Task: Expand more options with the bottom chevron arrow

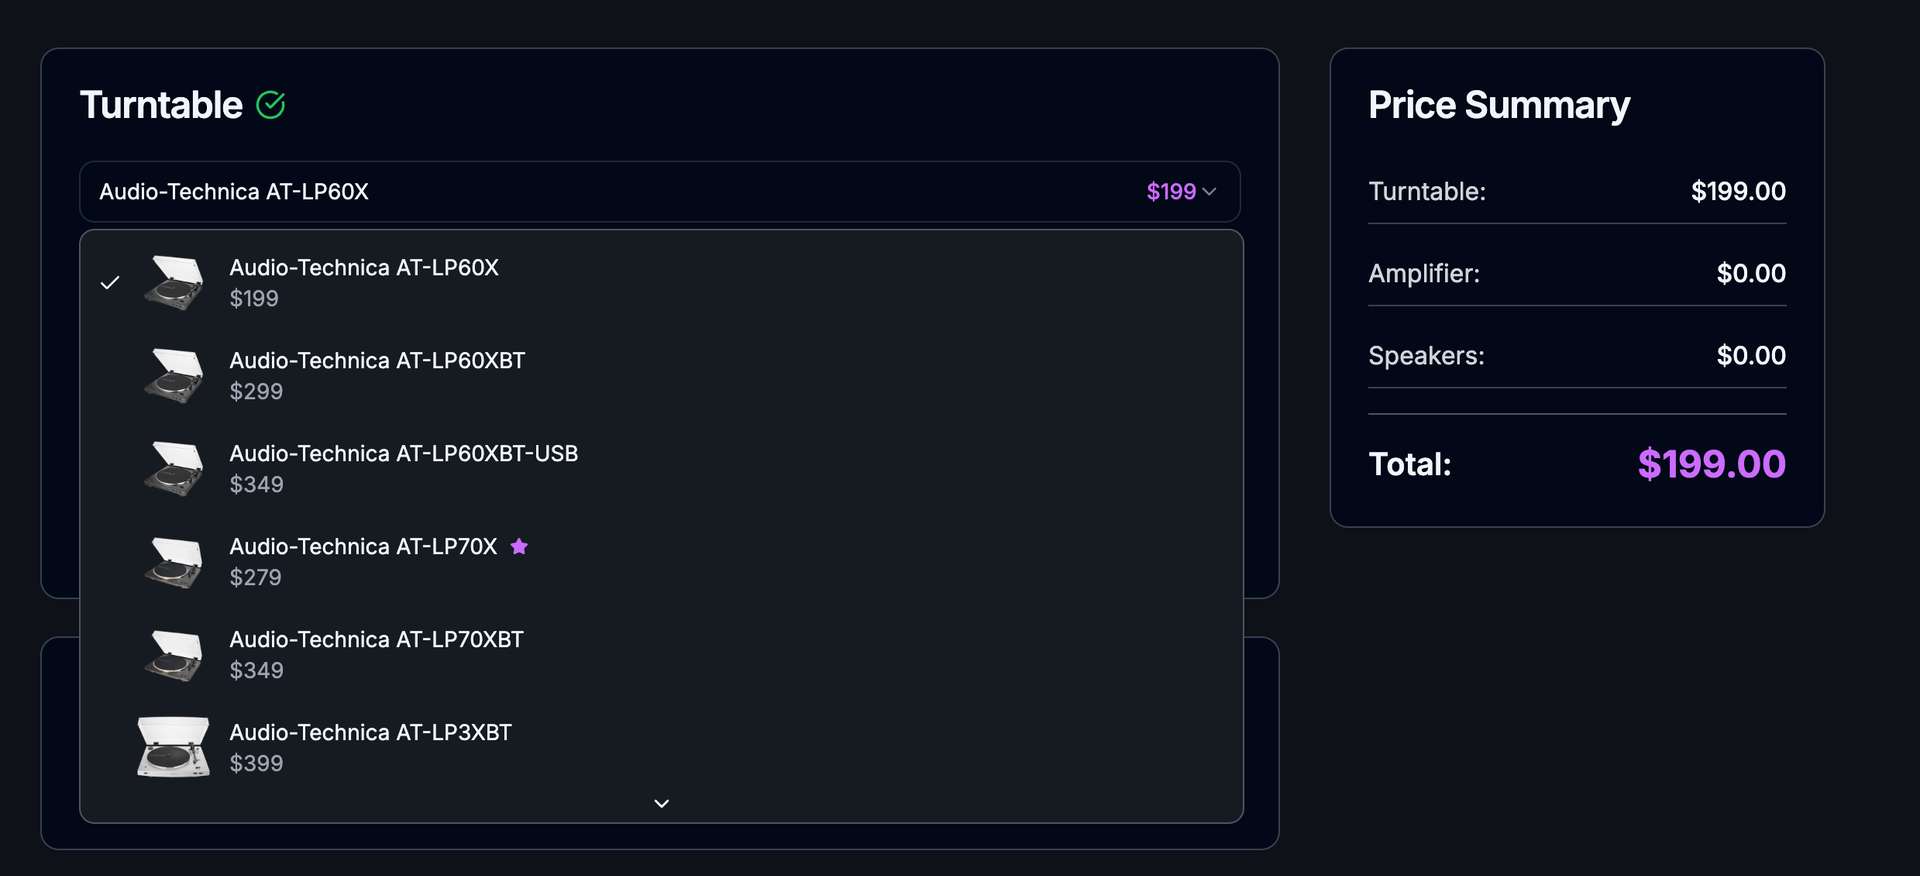Action: tap(660, 802)
